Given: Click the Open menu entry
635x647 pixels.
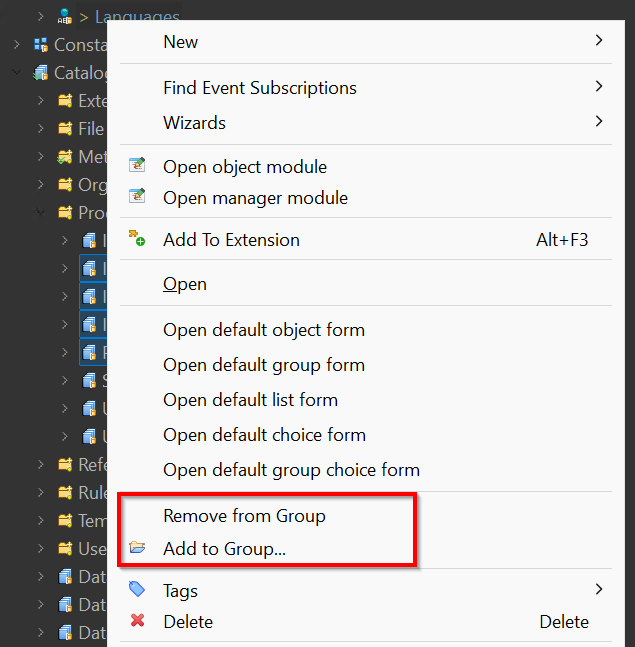Looking at the screenshot, I should 366,284.
